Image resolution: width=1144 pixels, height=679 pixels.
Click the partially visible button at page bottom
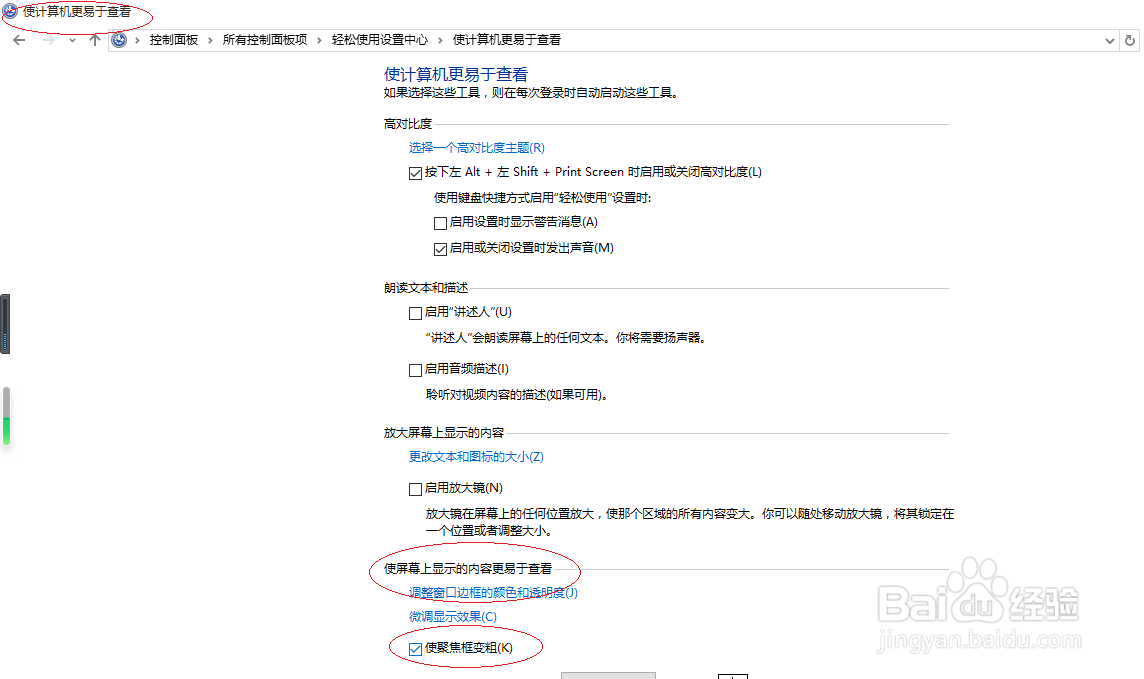tap(608, 676)
